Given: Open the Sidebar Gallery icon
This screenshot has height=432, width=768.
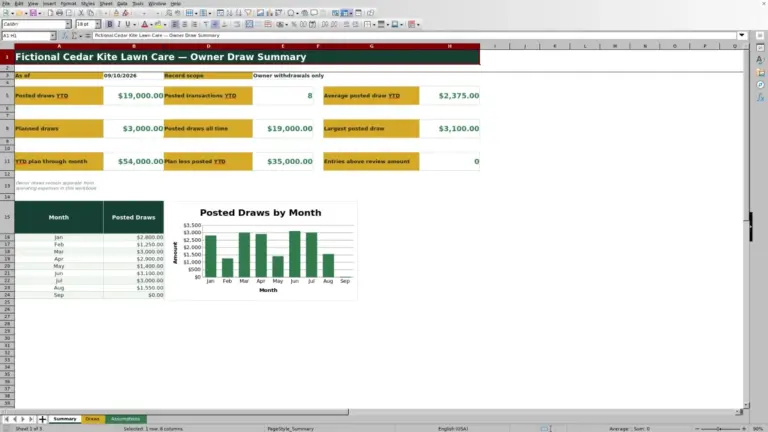Looking at the screenshot, I should coord(760,72).
